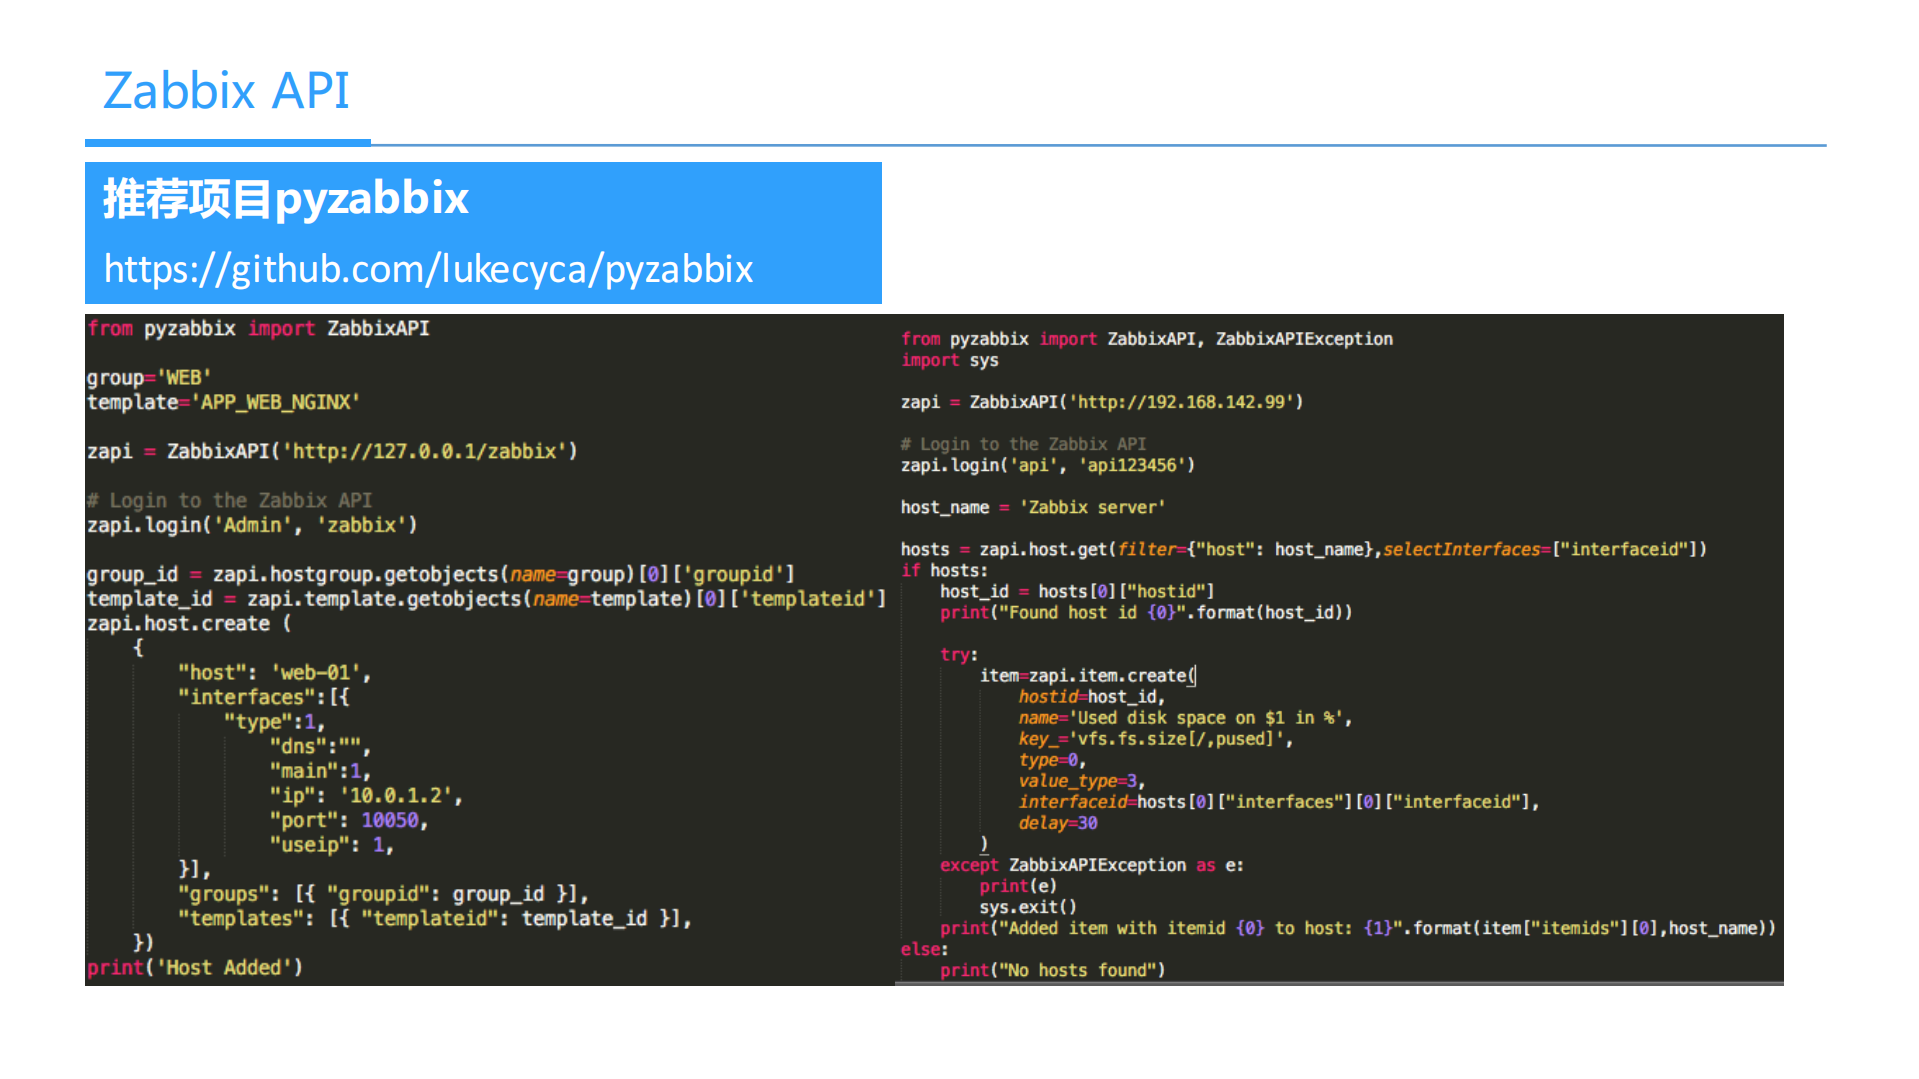Screen dimensions: 1919x1079
Task: Click the zapi.login('api', 'api123456') line
Action: click(1047, 465)
